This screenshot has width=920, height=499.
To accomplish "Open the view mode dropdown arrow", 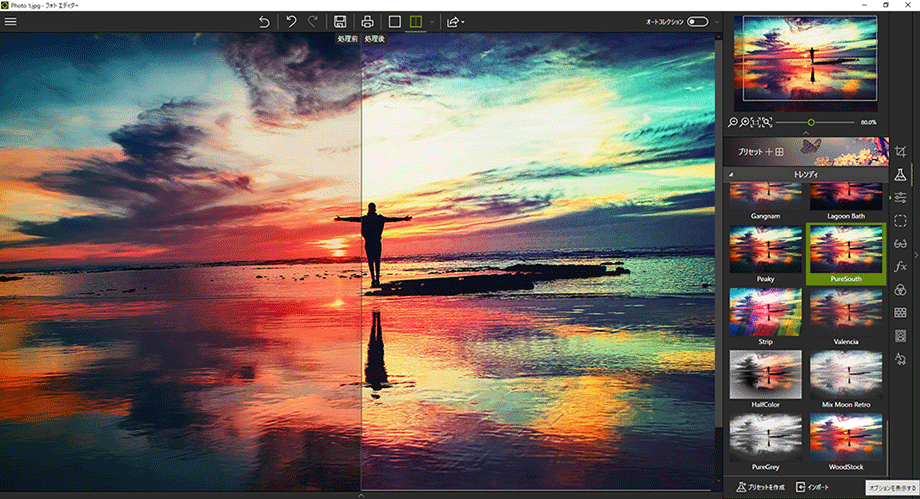I will coord(432,22).
